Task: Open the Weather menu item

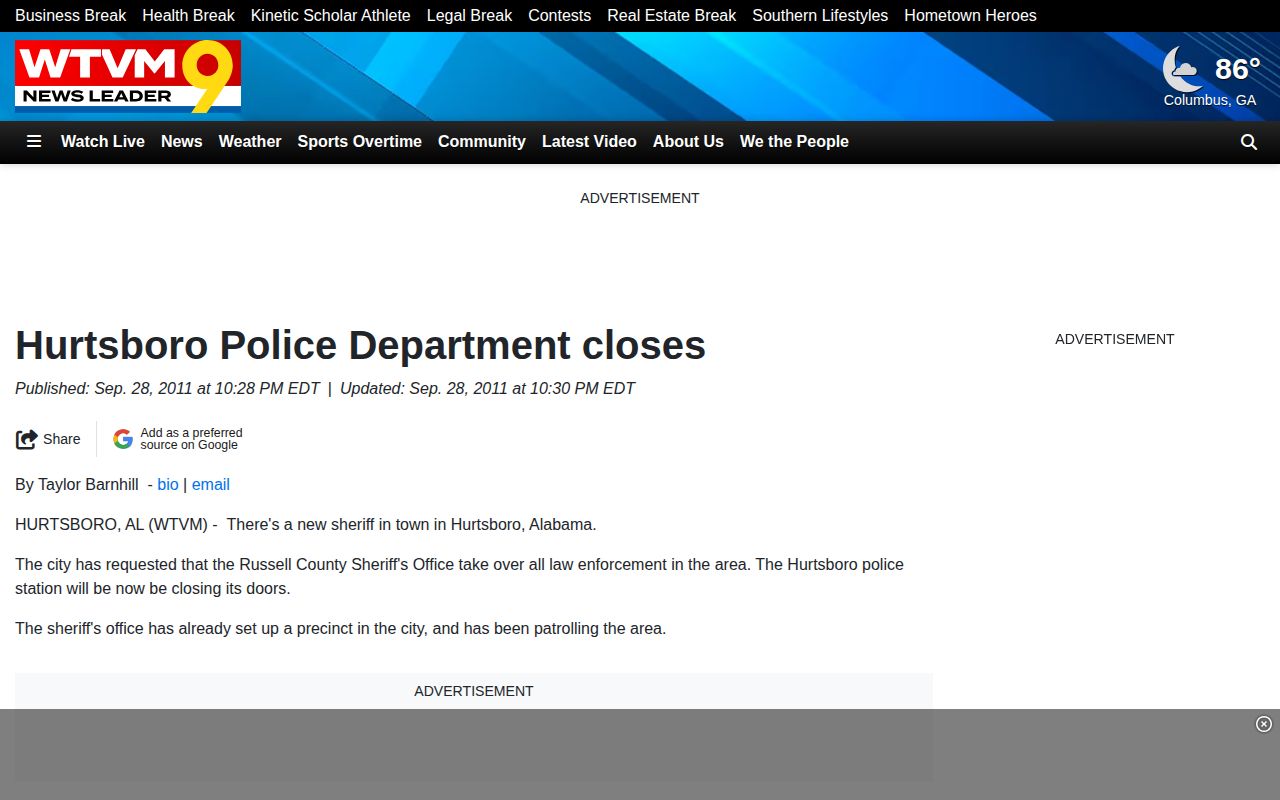Action: coord(250,142)
